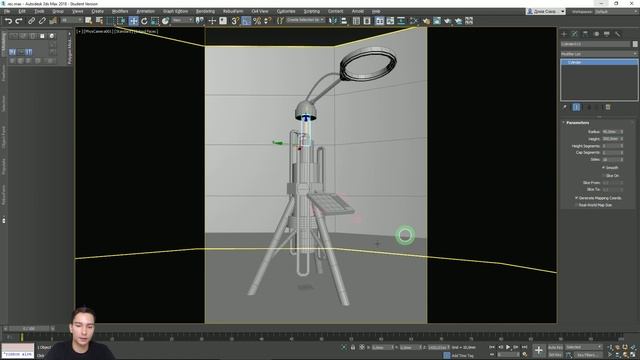Expand the Modifier List dropdown
The width and height of the screenshot is (640, 360).
599,54
